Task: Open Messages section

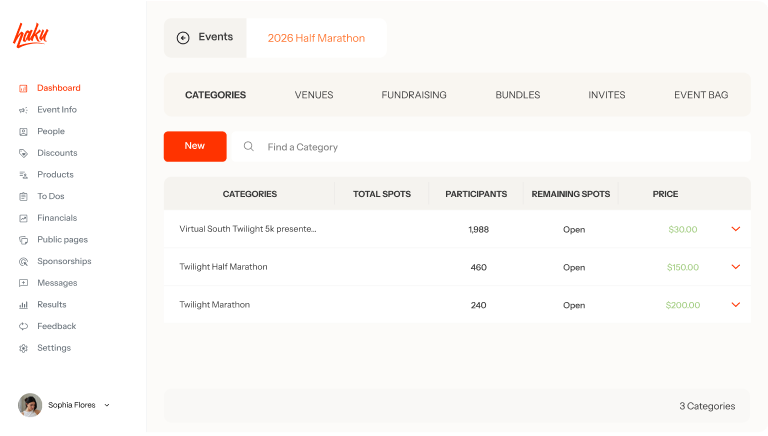Action: 57,283
